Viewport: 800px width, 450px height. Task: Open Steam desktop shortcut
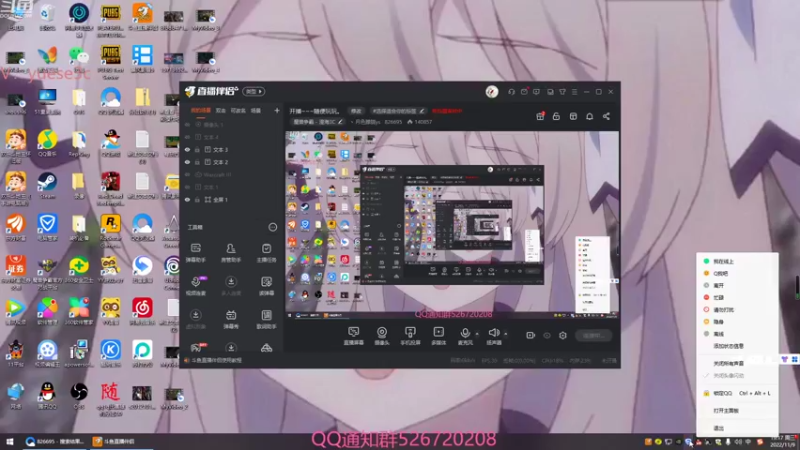47,186
